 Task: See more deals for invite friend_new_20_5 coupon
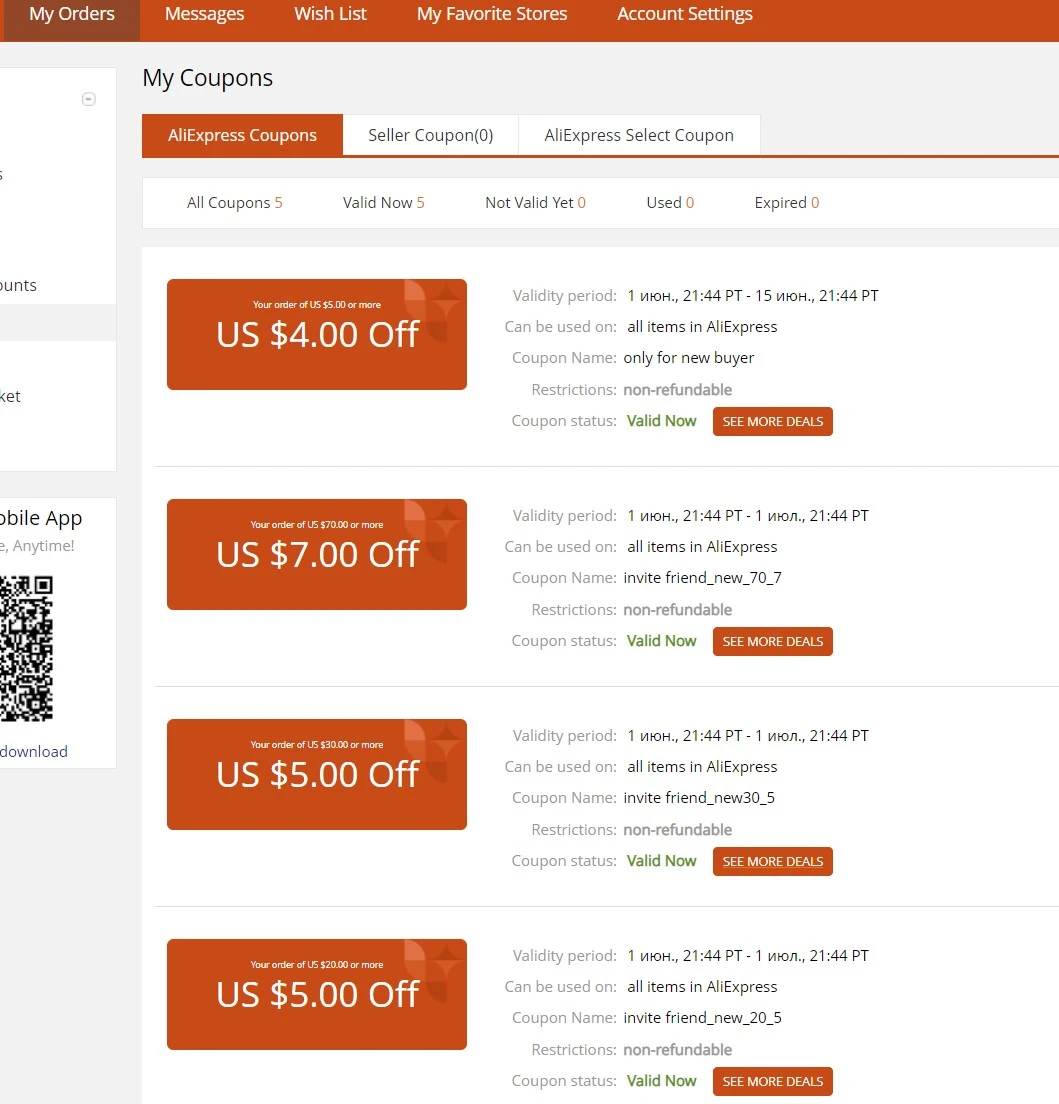point(772,1081)
